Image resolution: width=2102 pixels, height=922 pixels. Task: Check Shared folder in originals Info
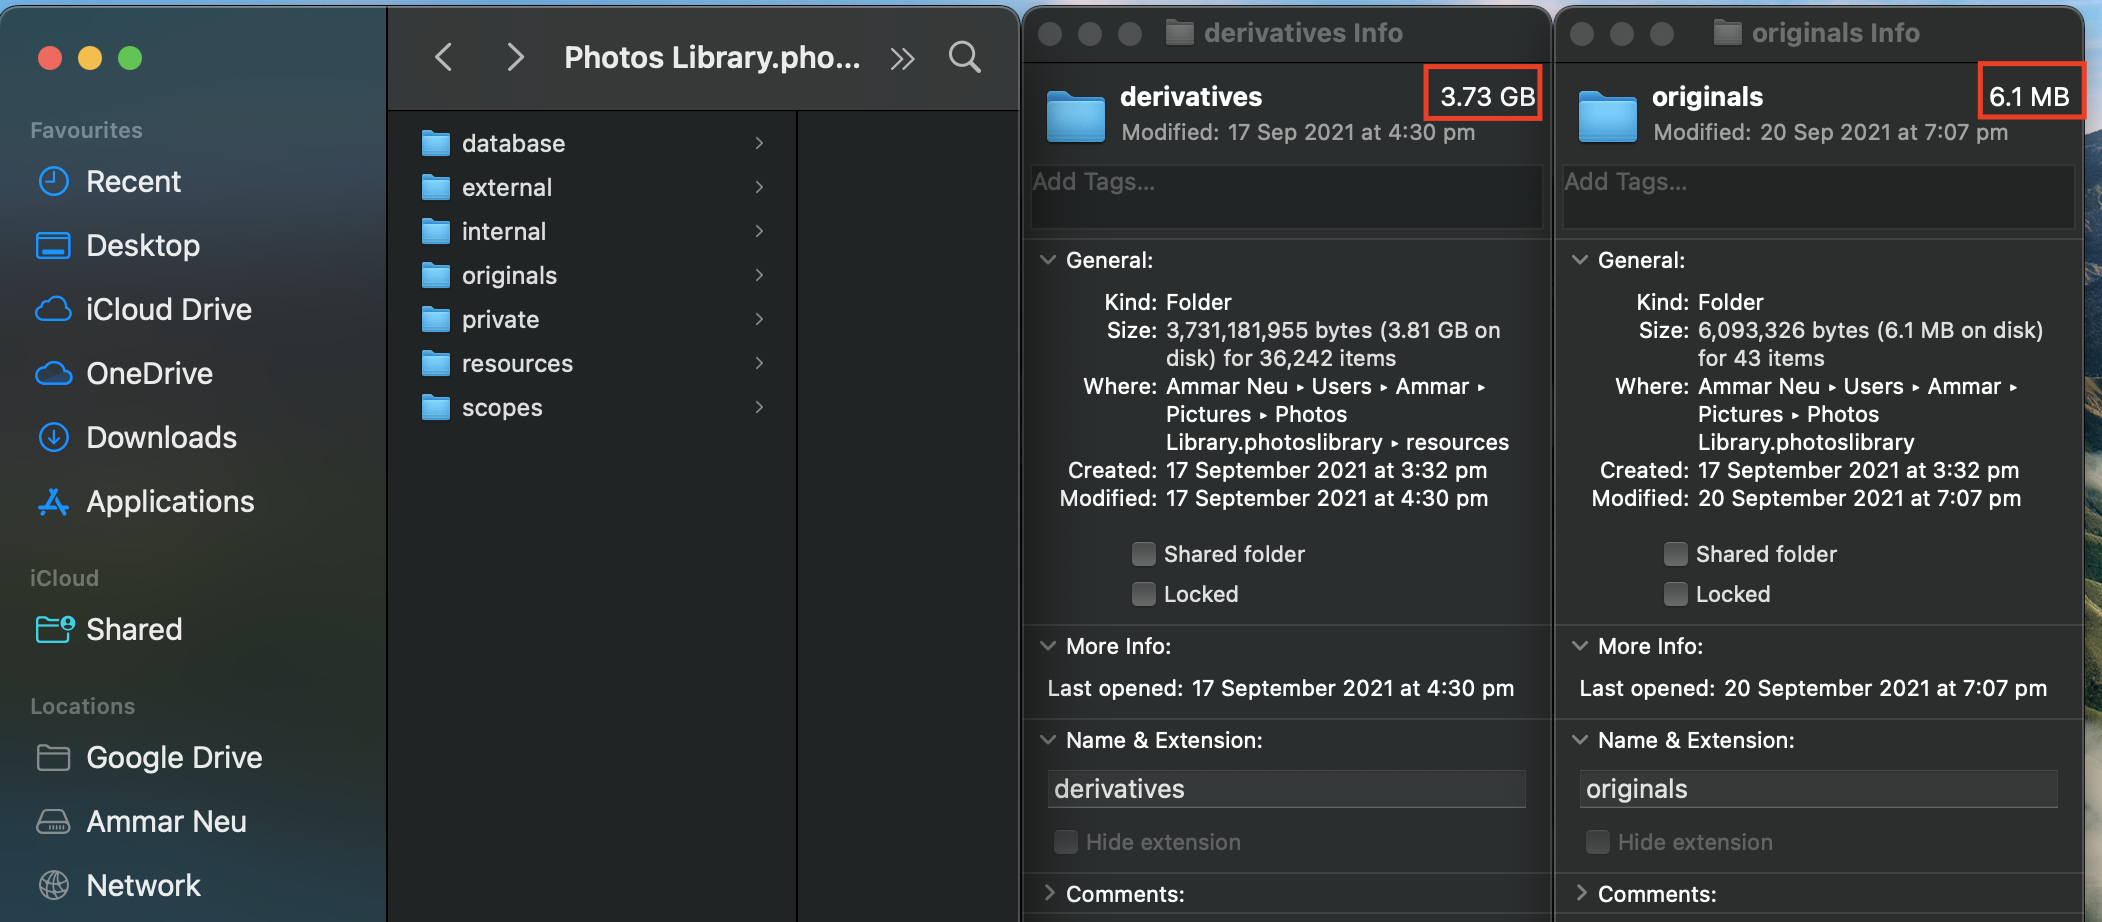(1676, 554)
